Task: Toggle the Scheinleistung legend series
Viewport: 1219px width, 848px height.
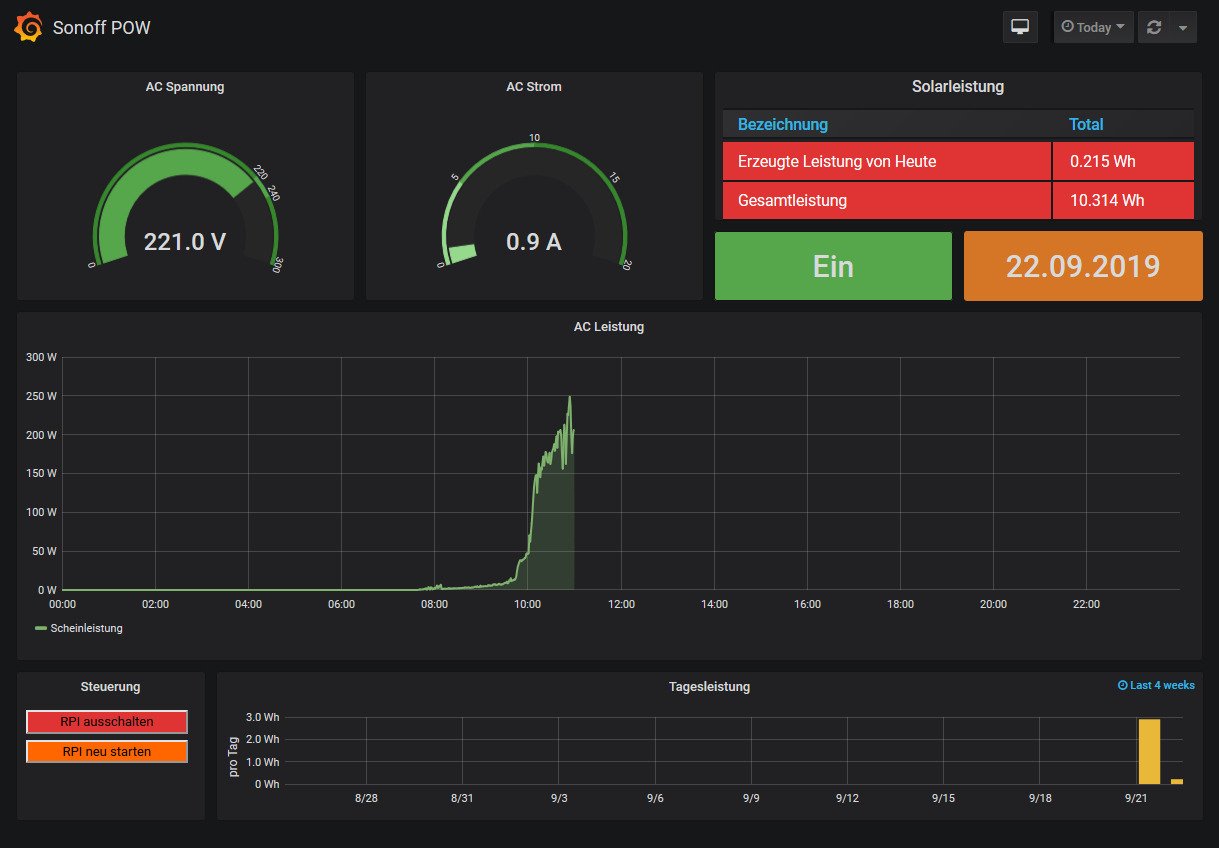Action: [x=86, y=628]
